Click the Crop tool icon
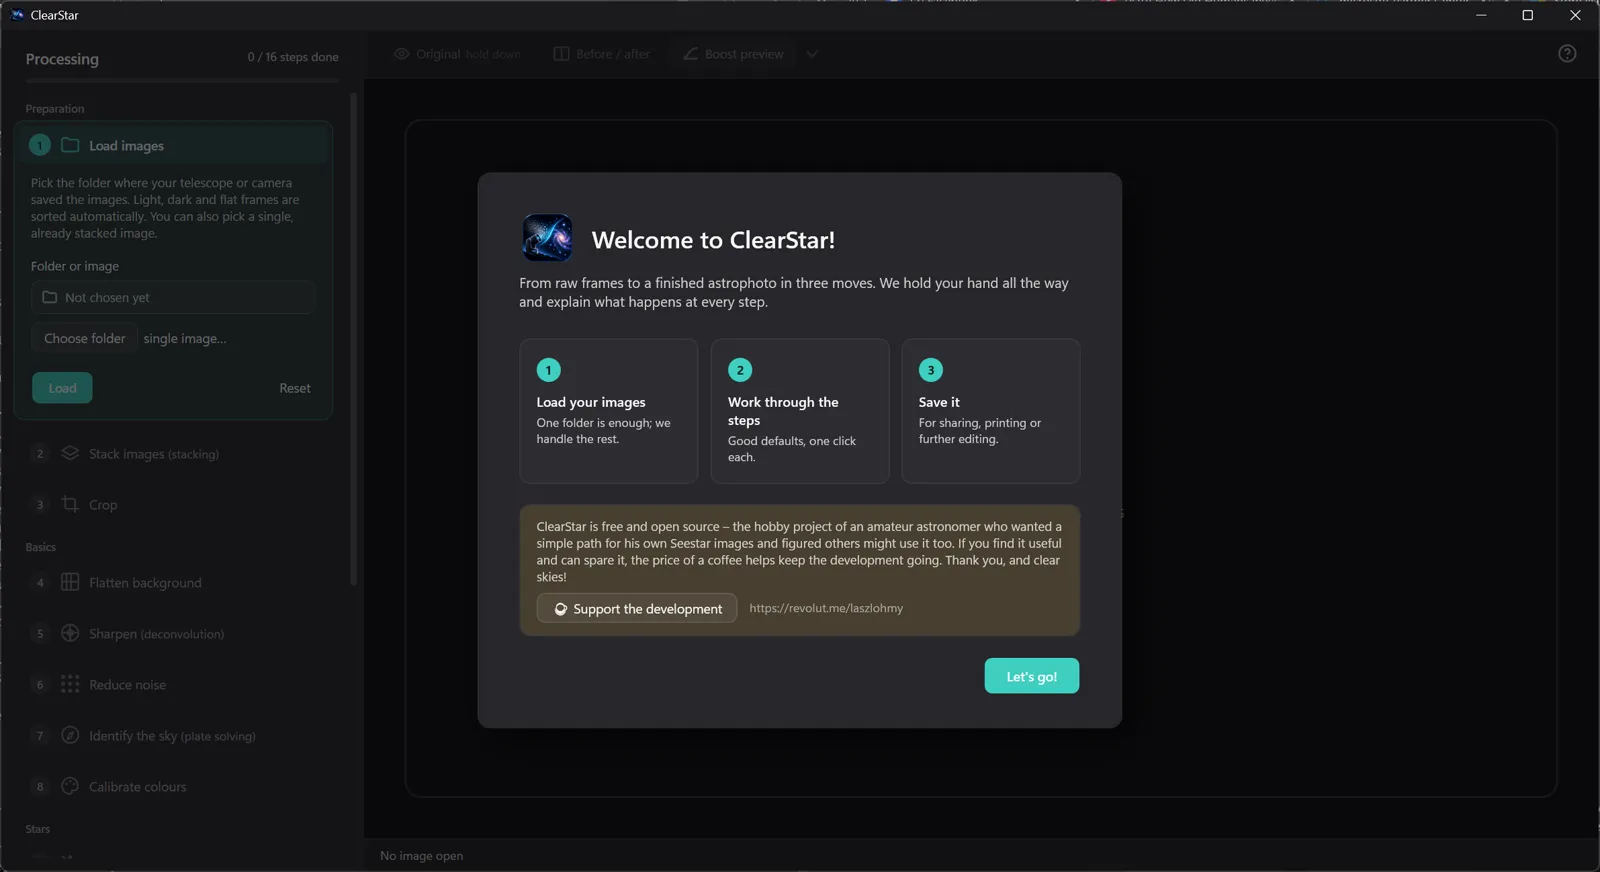The image size is (1600, 872). click(70, 504)
